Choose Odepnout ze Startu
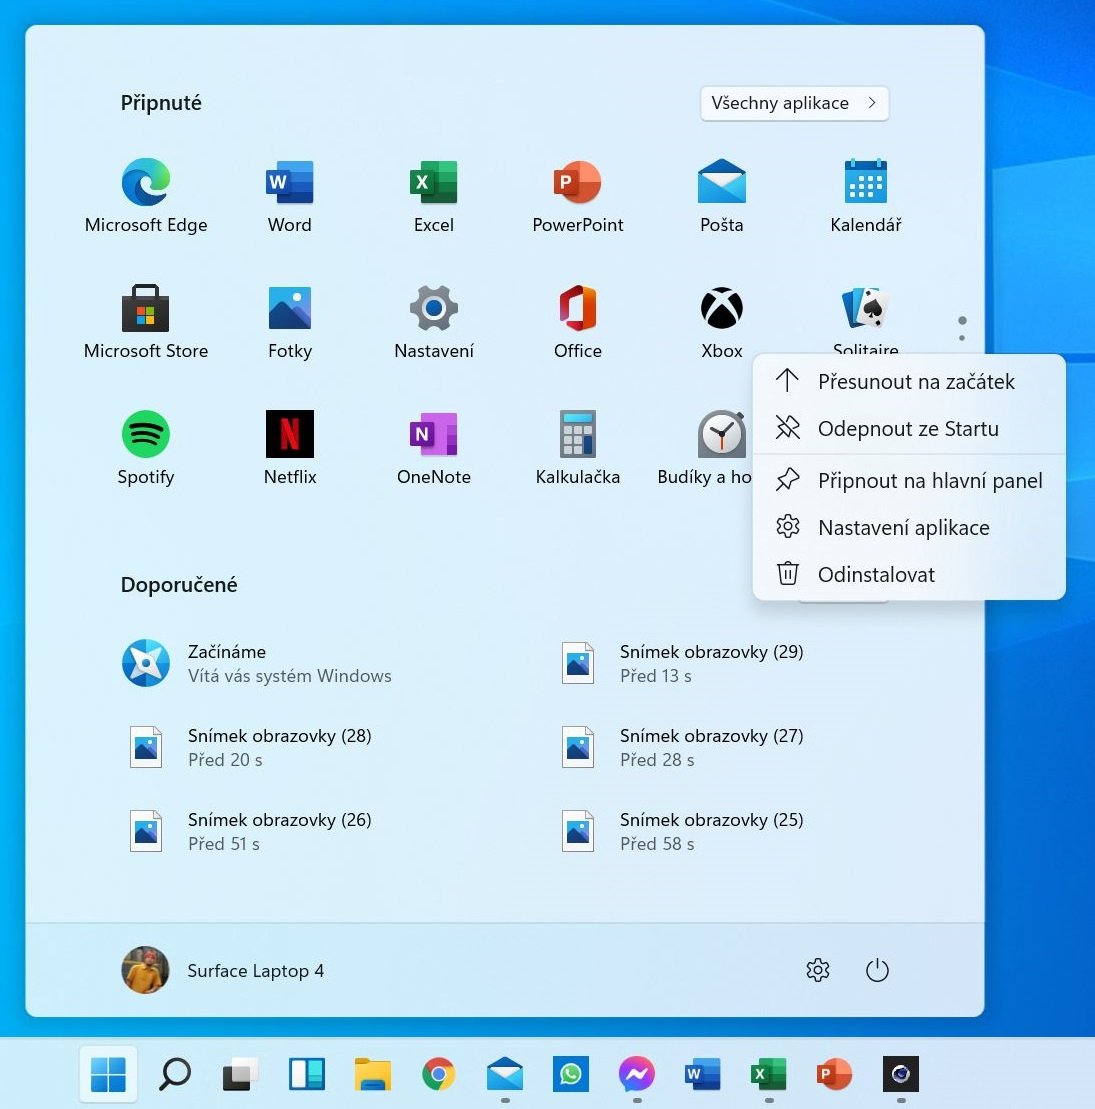 909,429
